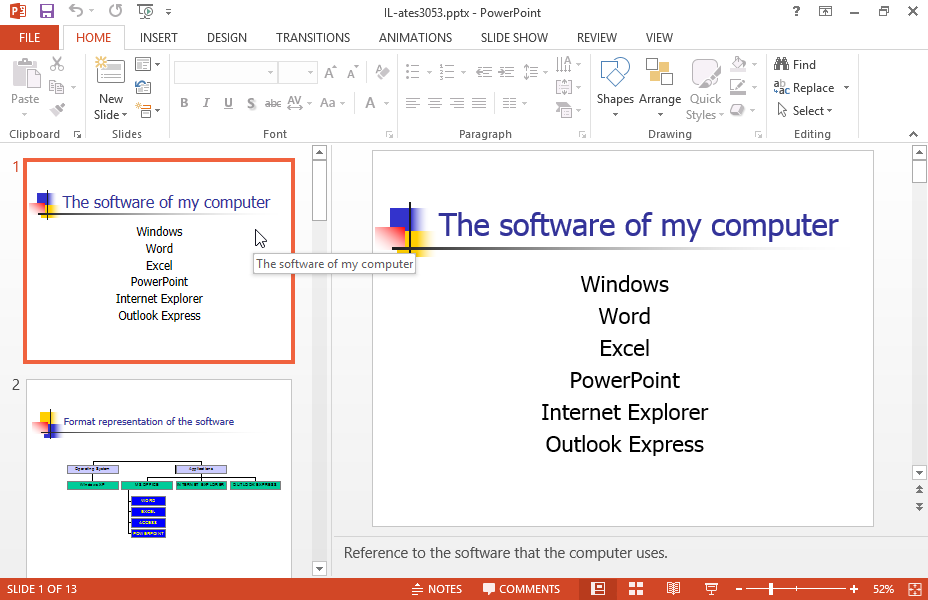This screenshot has height=600, width=928.
Task: Click the Select button in Editing
Action: (804, 111)
